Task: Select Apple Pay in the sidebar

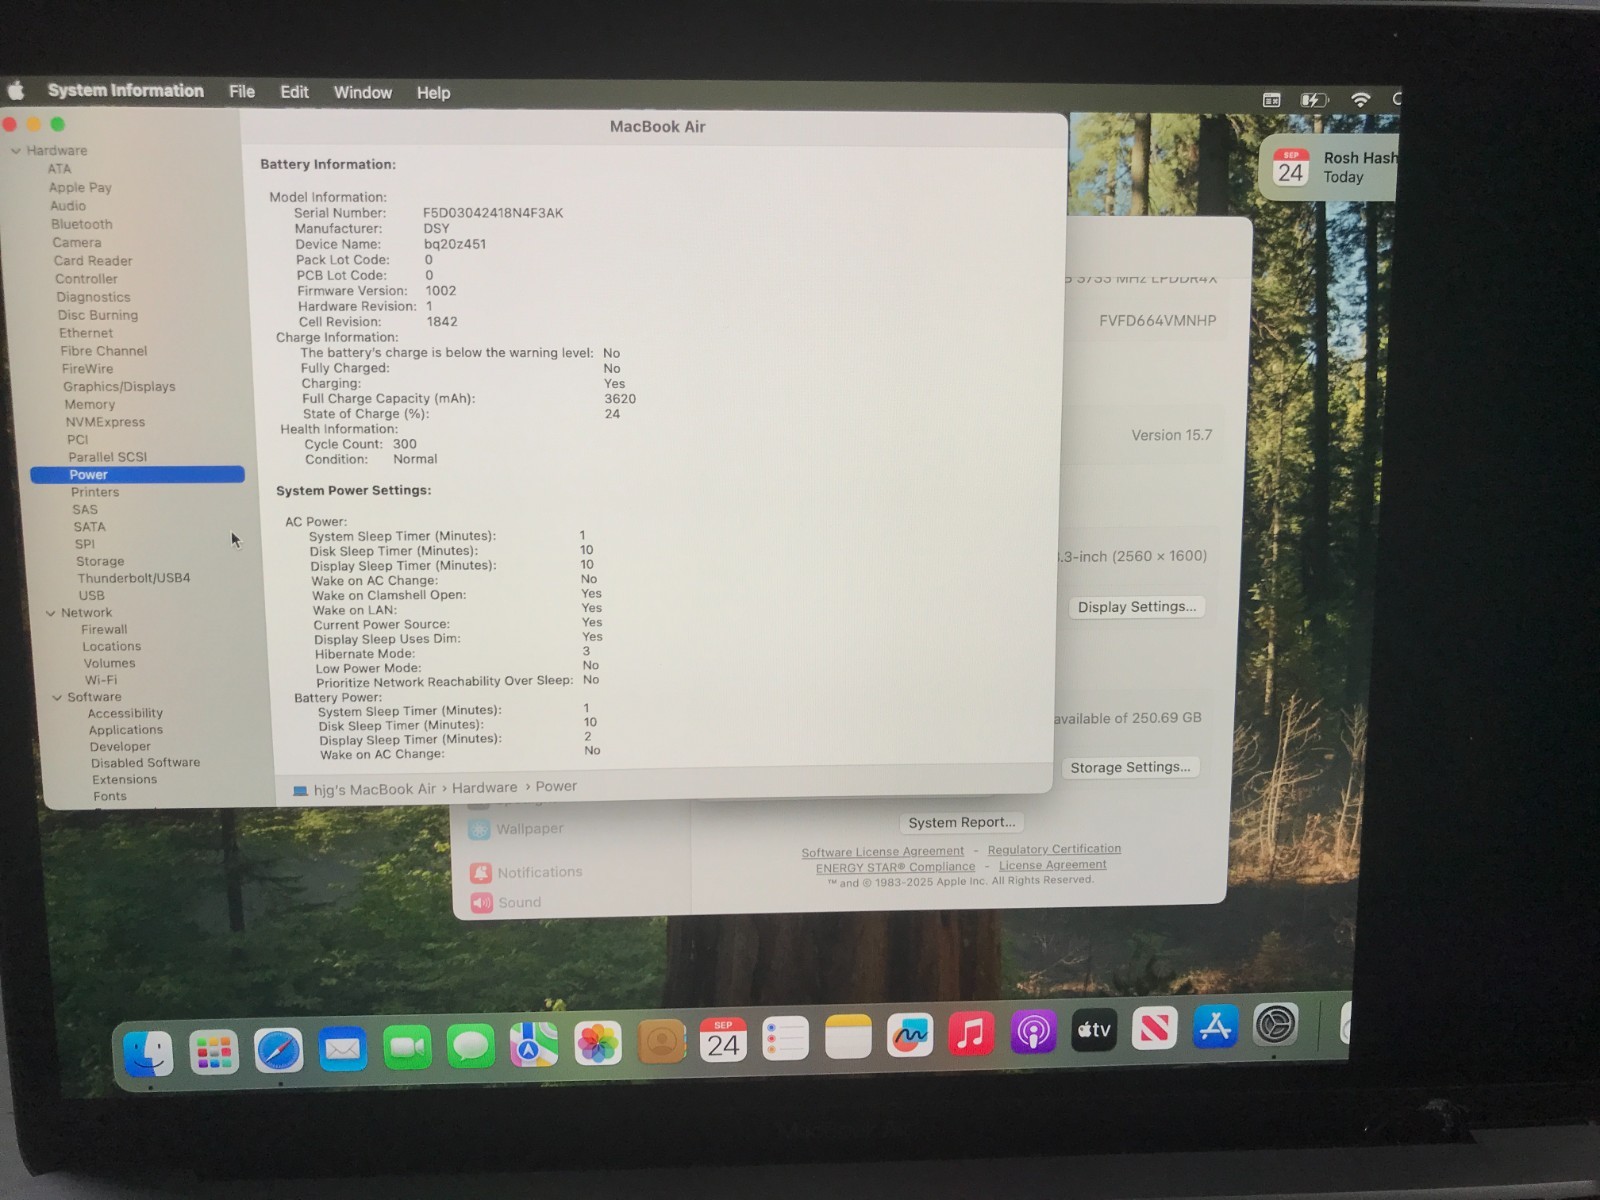Action: [80, 187]
